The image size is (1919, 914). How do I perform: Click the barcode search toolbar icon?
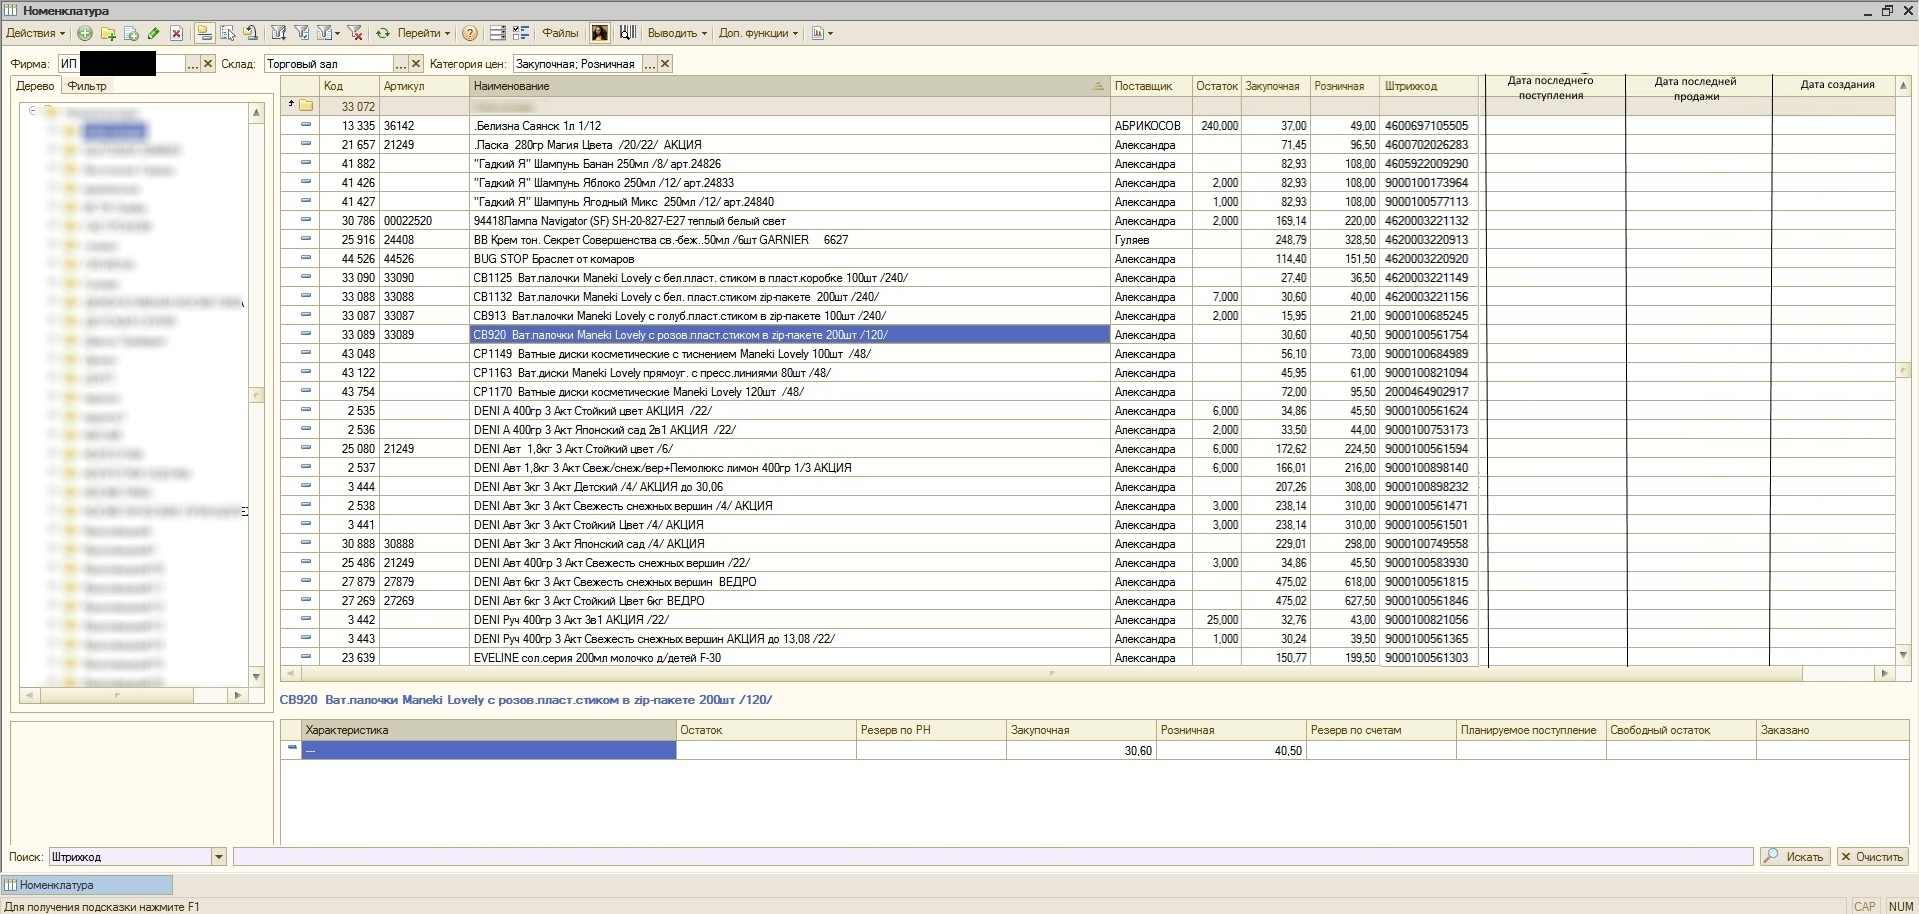(x=627, y=33)
